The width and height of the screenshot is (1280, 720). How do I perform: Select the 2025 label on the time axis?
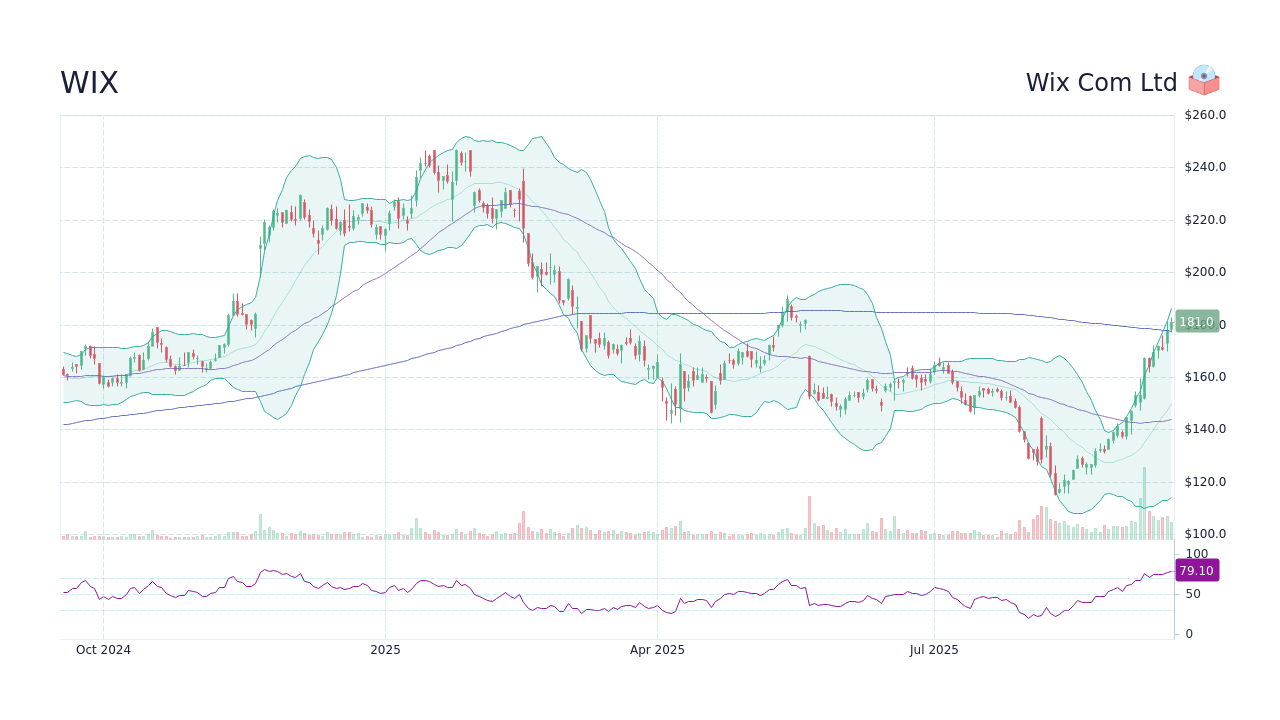point(385,649)
